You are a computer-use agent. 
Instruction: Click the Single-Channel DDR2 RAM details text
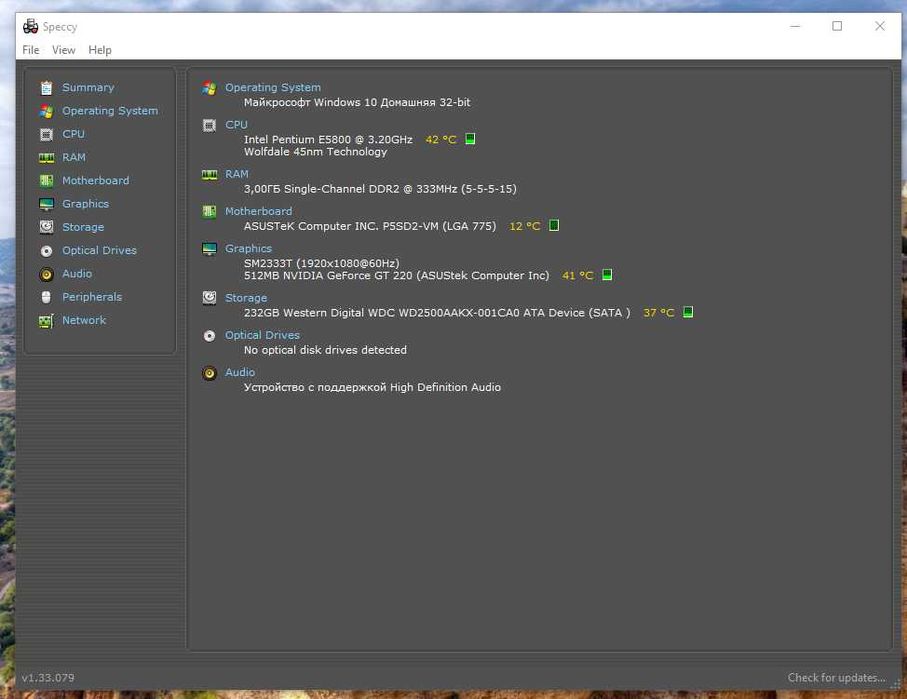[x=380, y=189]
